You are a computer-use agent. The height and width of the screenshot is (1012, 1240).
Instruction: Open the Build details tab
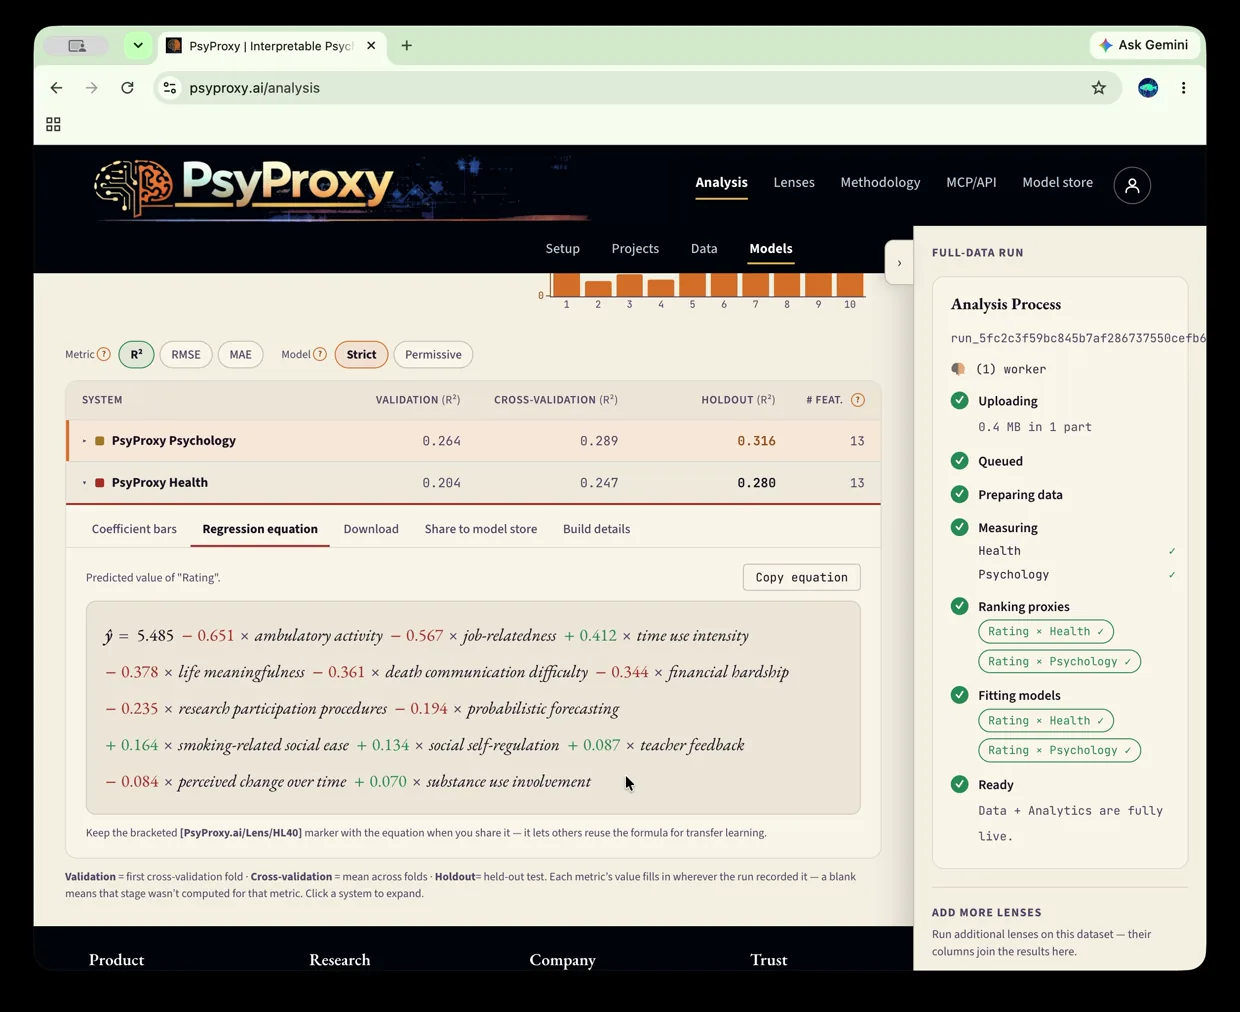596,529
